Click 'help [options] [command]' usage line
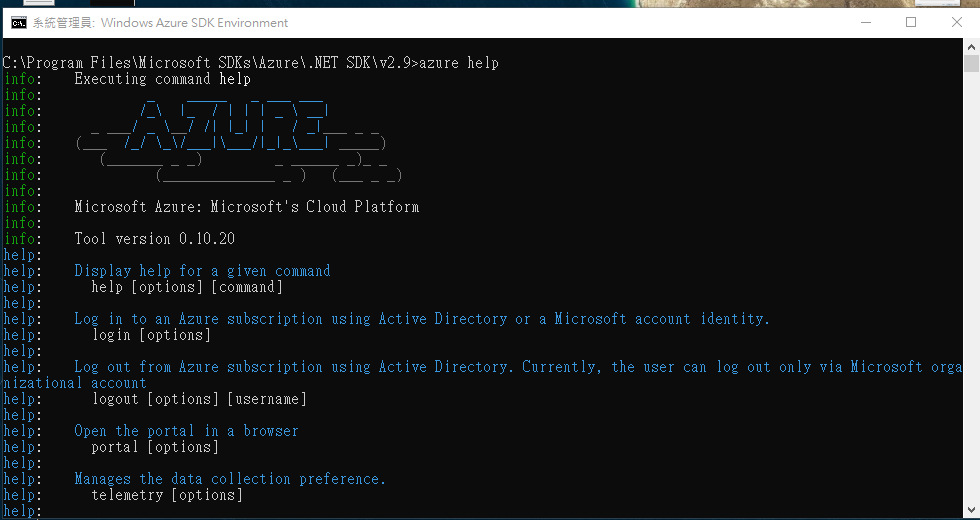This screenshot has height=520, width=980. [188, 288]
